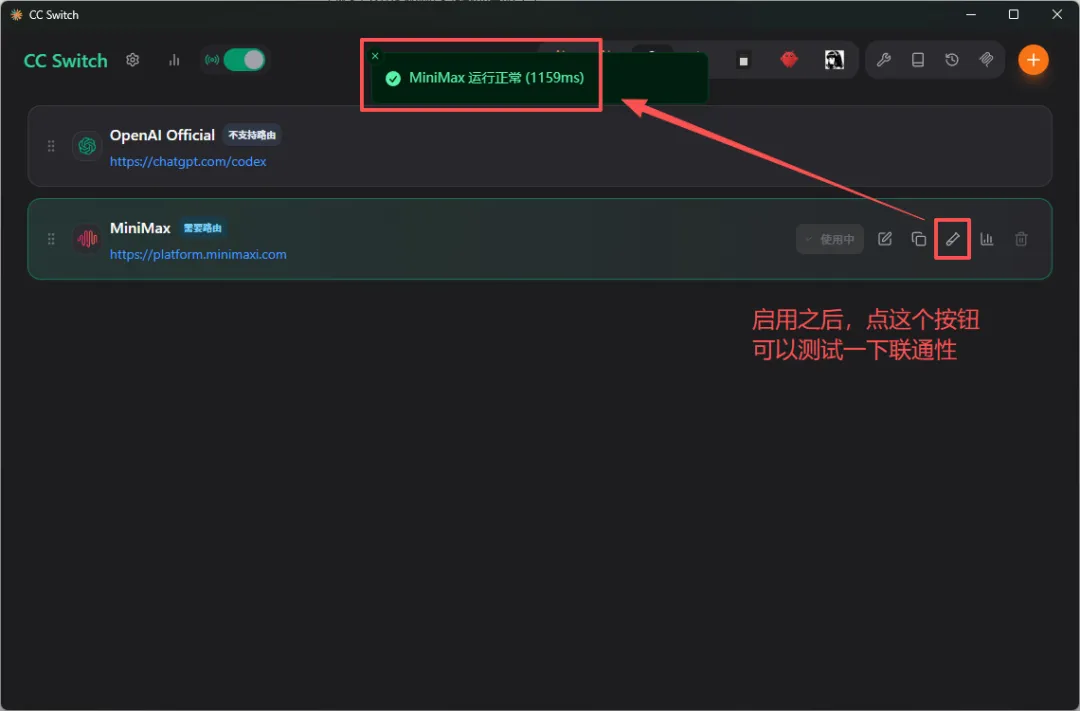
Task: Click the proxy broadcast signal icon
Action: tap(212, 60)
